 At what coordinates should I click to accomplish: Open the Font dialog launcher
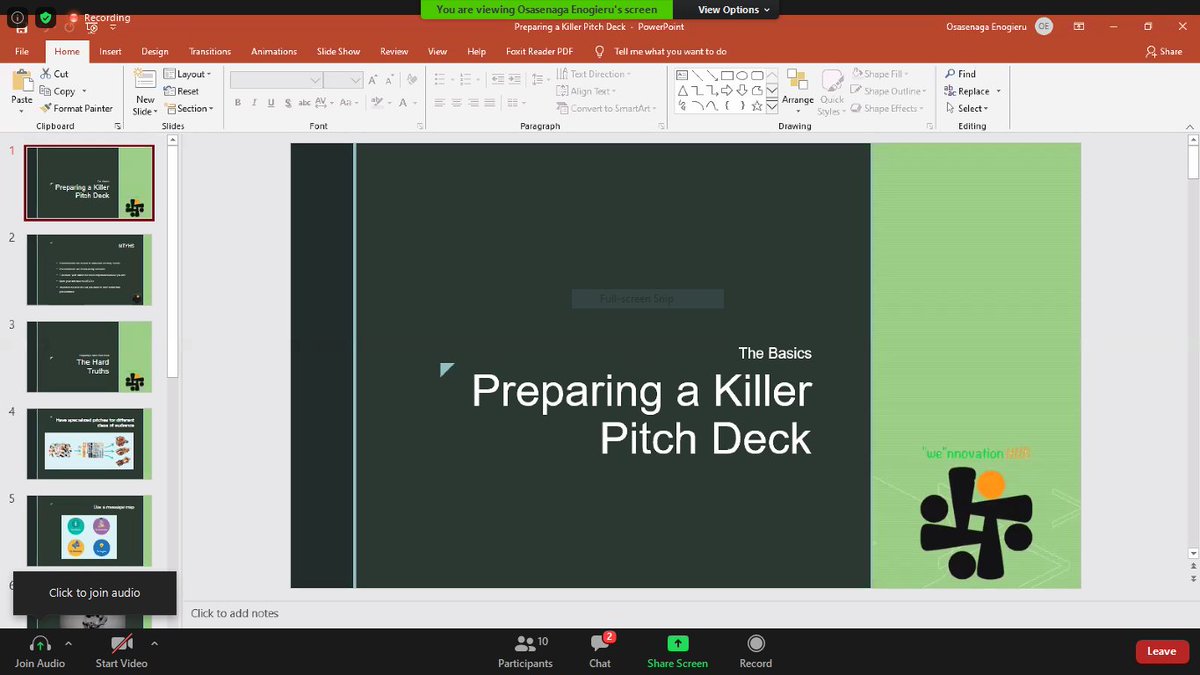click(x=419, y=126)
